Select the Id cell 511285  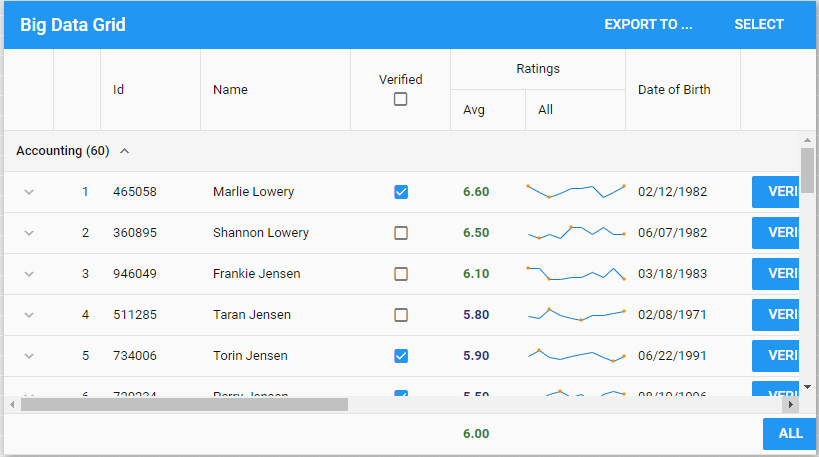[135, 315]
